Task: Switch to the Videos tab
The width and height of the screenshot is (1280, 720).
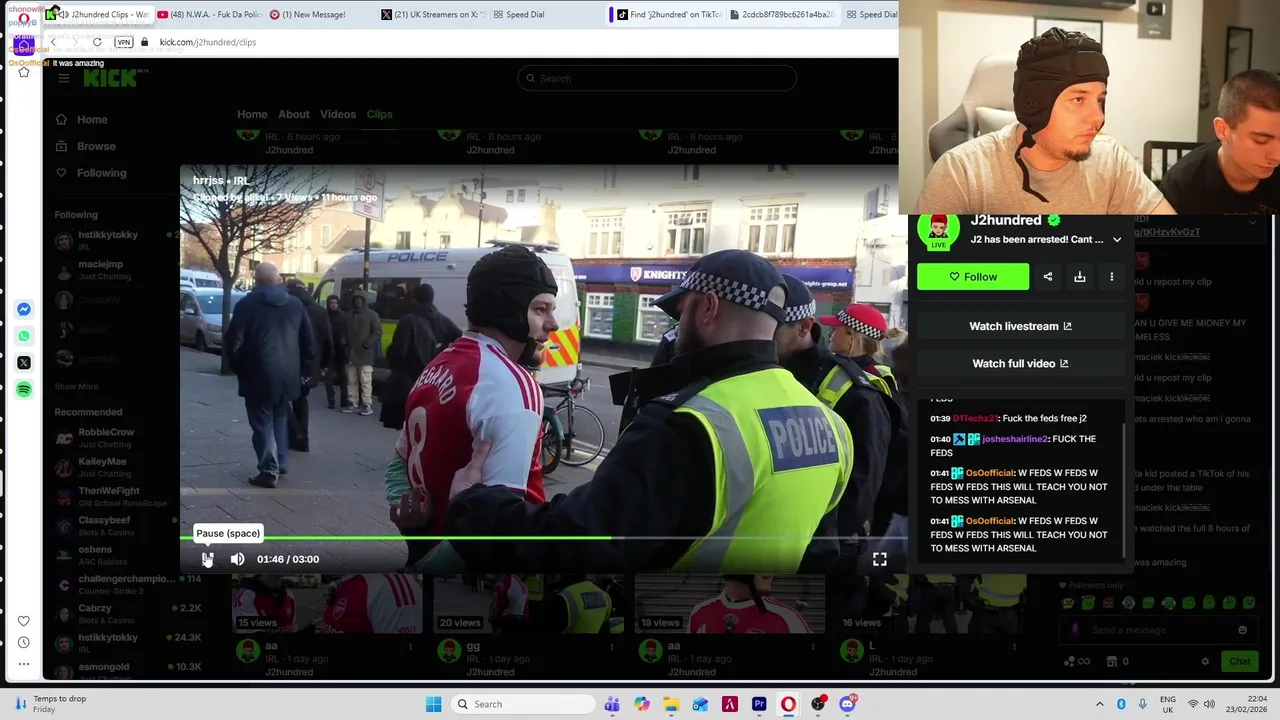Action: (x=338, y=114)
